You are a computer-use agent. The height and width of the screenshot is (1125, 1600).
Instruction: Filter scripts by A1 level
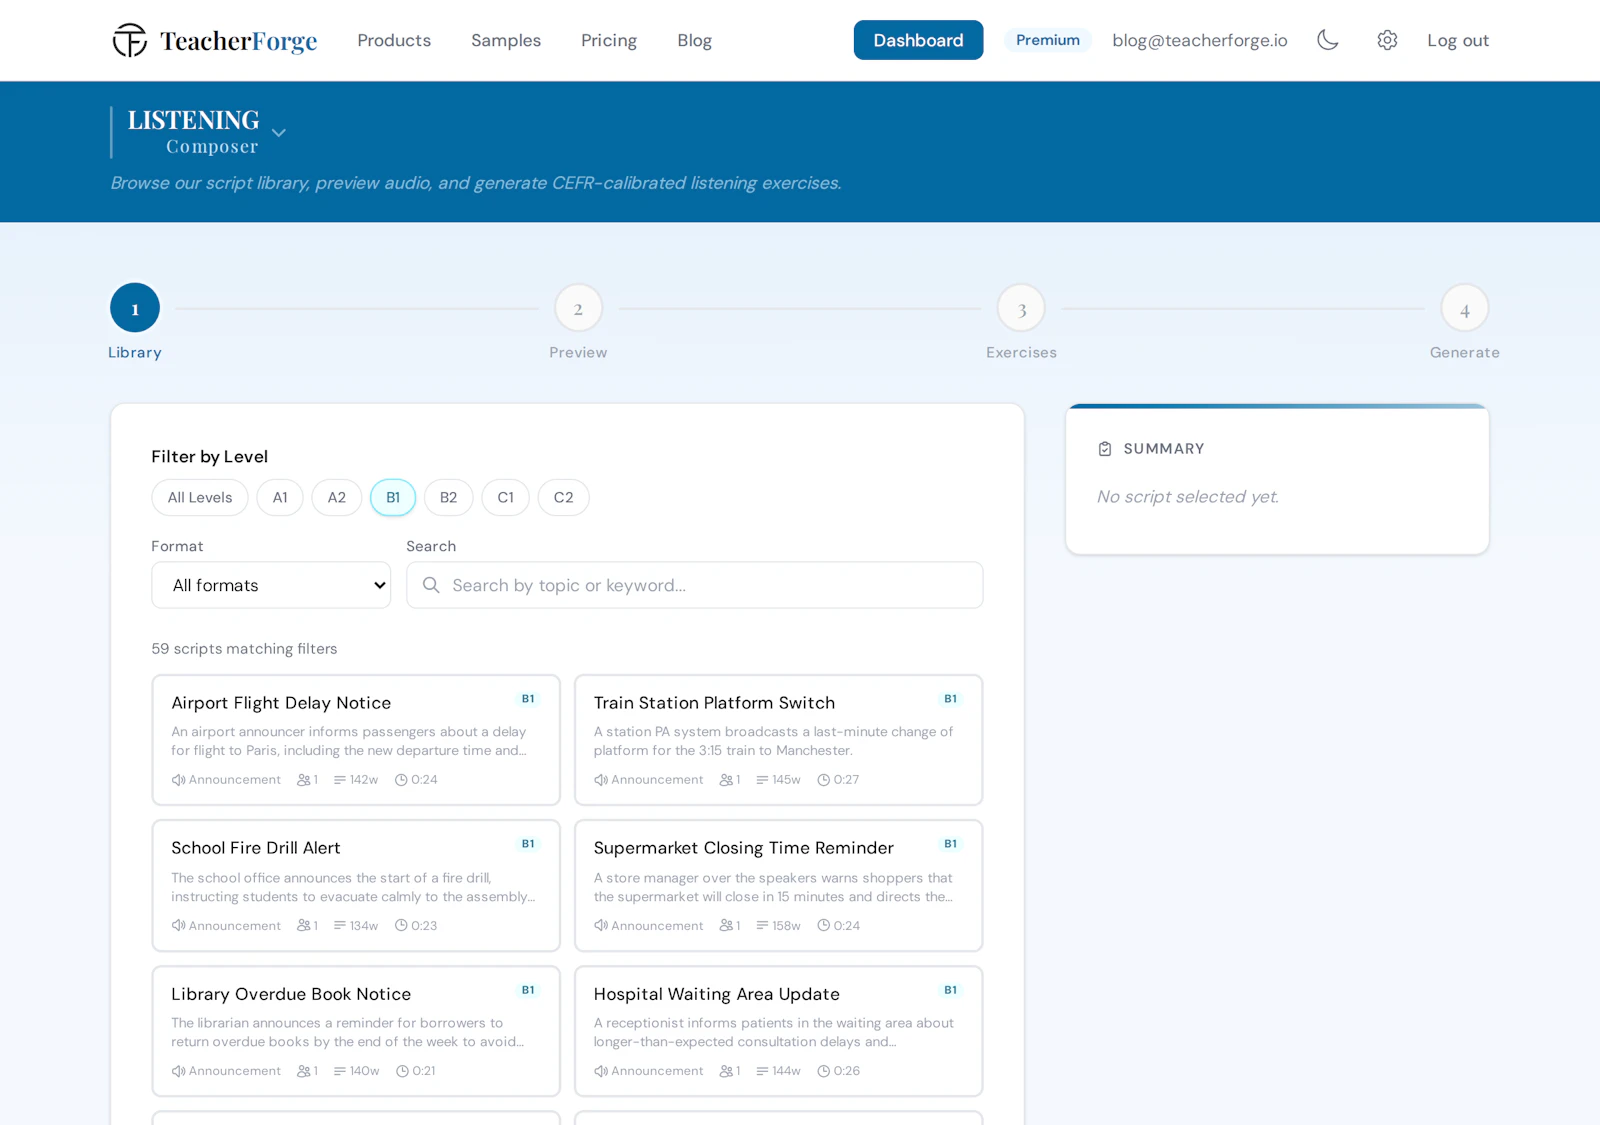[280, 497]
